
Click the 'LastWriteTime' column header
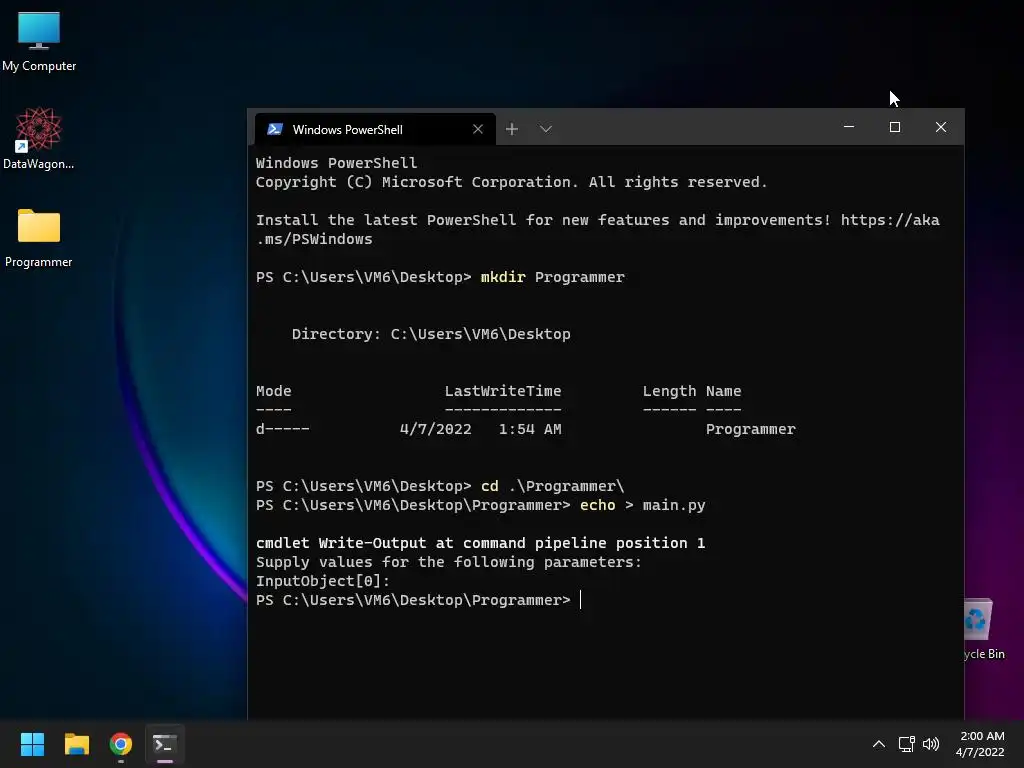pos(503,391)
